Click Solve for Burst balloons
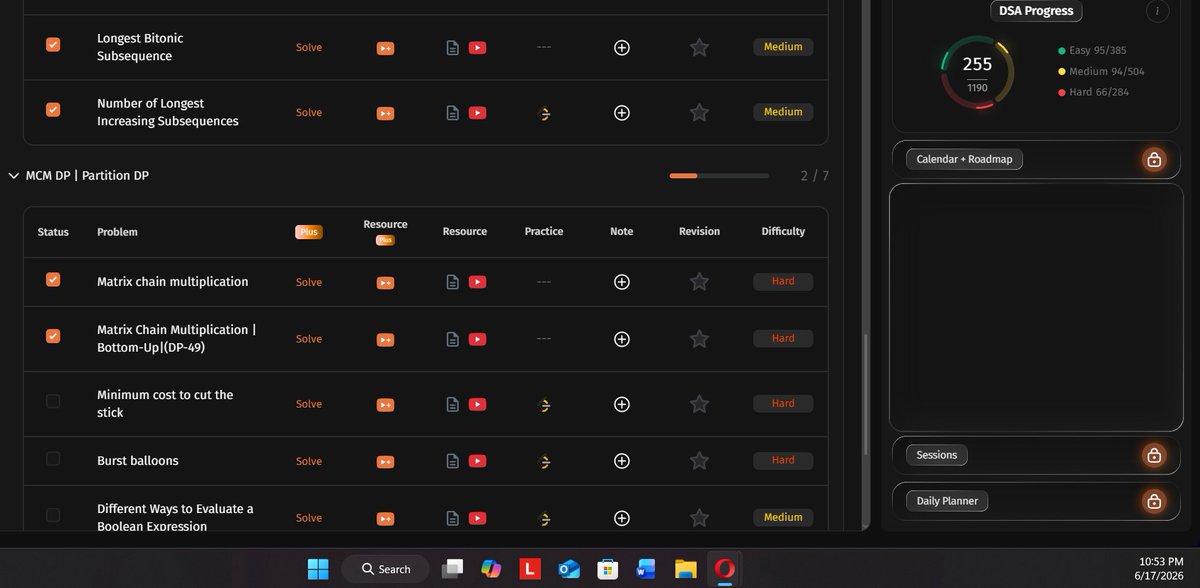This screenshot has height=588, width=1200. pyautogui.click(x=309, y=462)
